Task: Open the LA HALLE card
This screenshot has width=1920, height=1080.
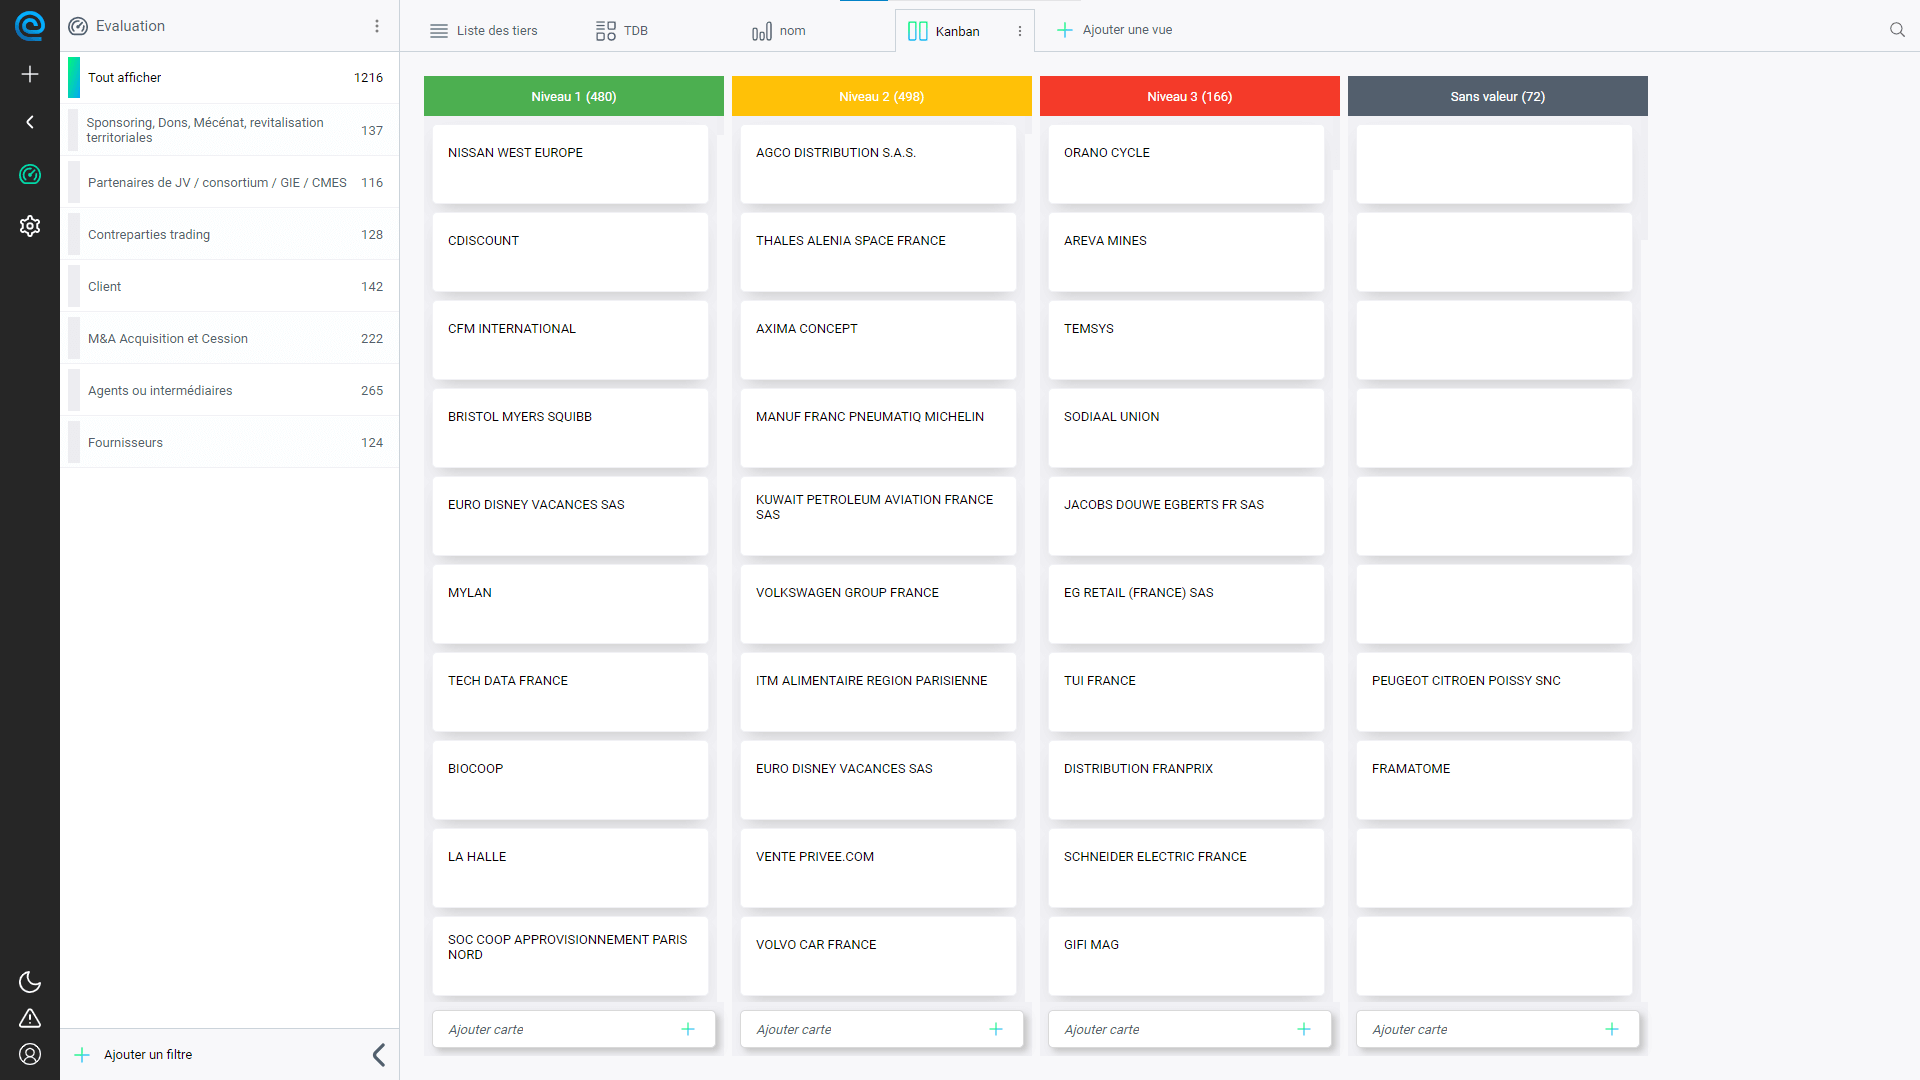Action: click(x=570, y=868)
